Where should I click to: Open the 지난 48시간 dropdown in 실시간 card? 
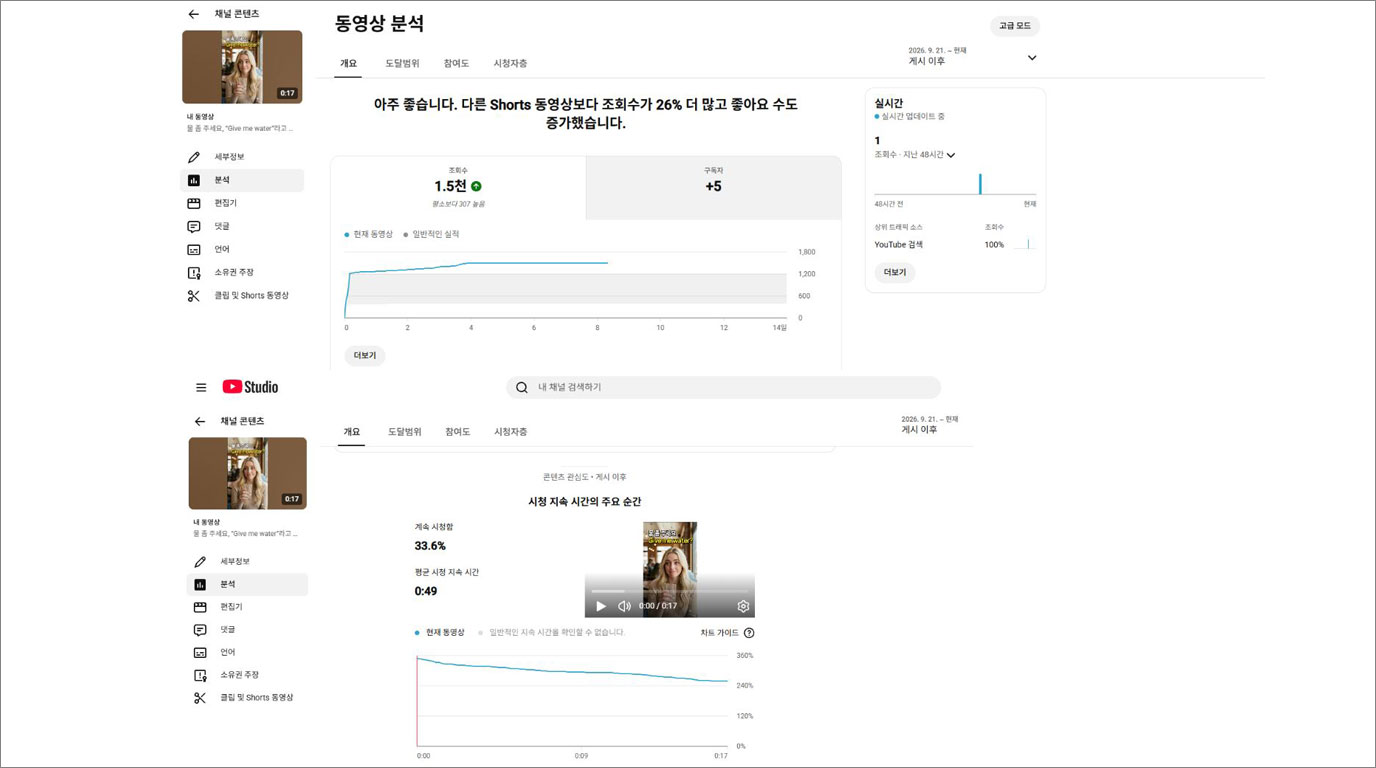(951, 155)
